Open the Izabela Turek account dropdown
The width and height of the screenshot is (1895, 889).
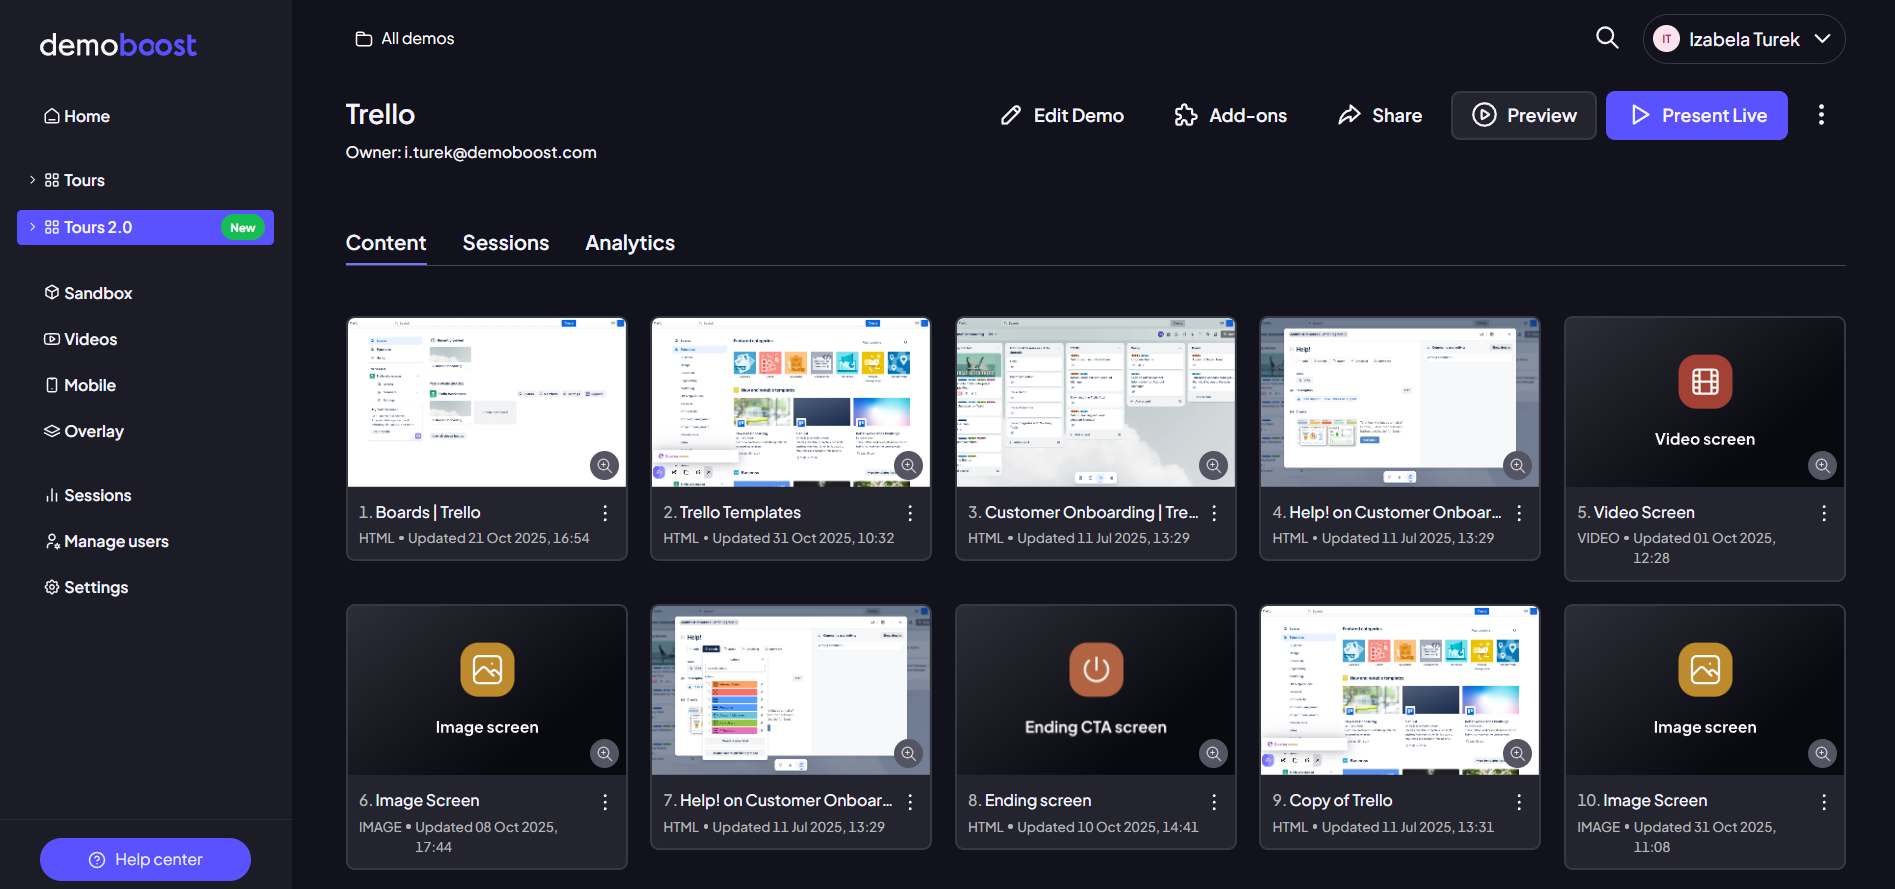(x=1744, y=39)
